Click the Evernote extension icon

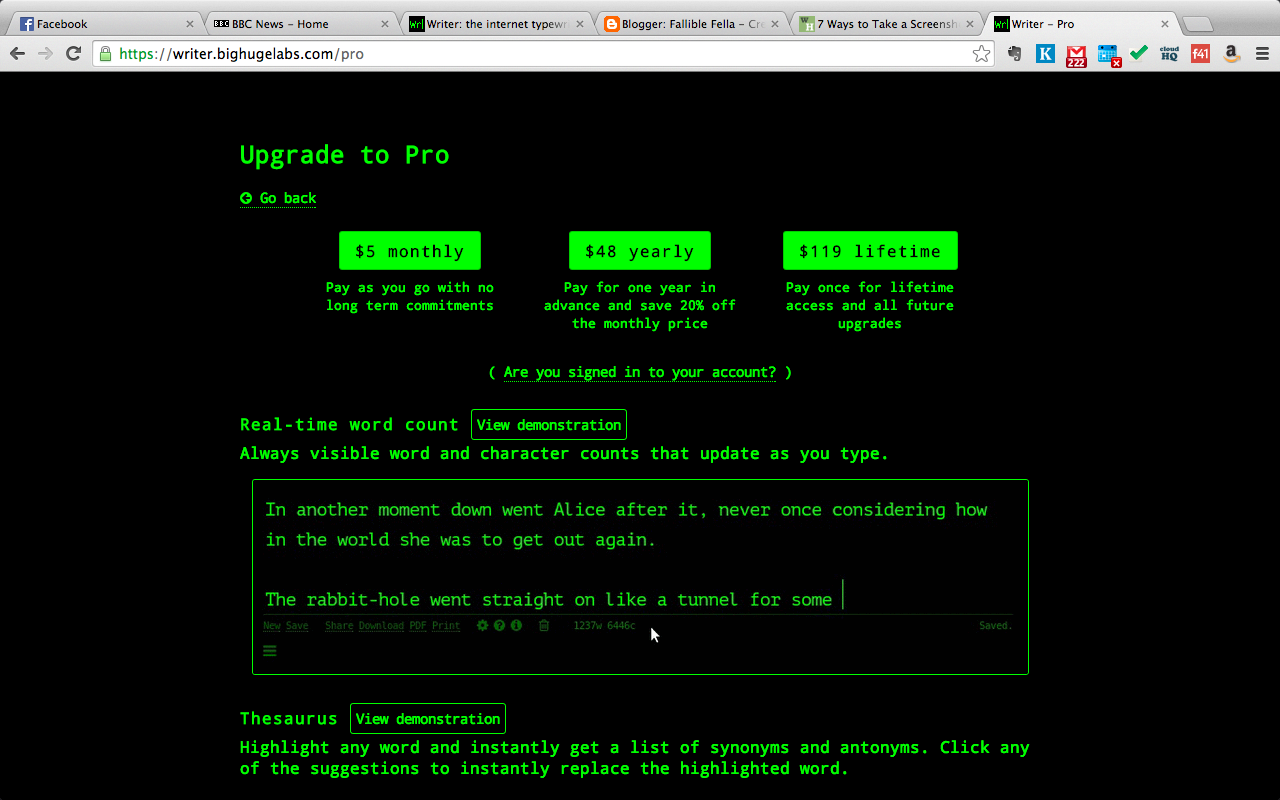click(1015, 54)
